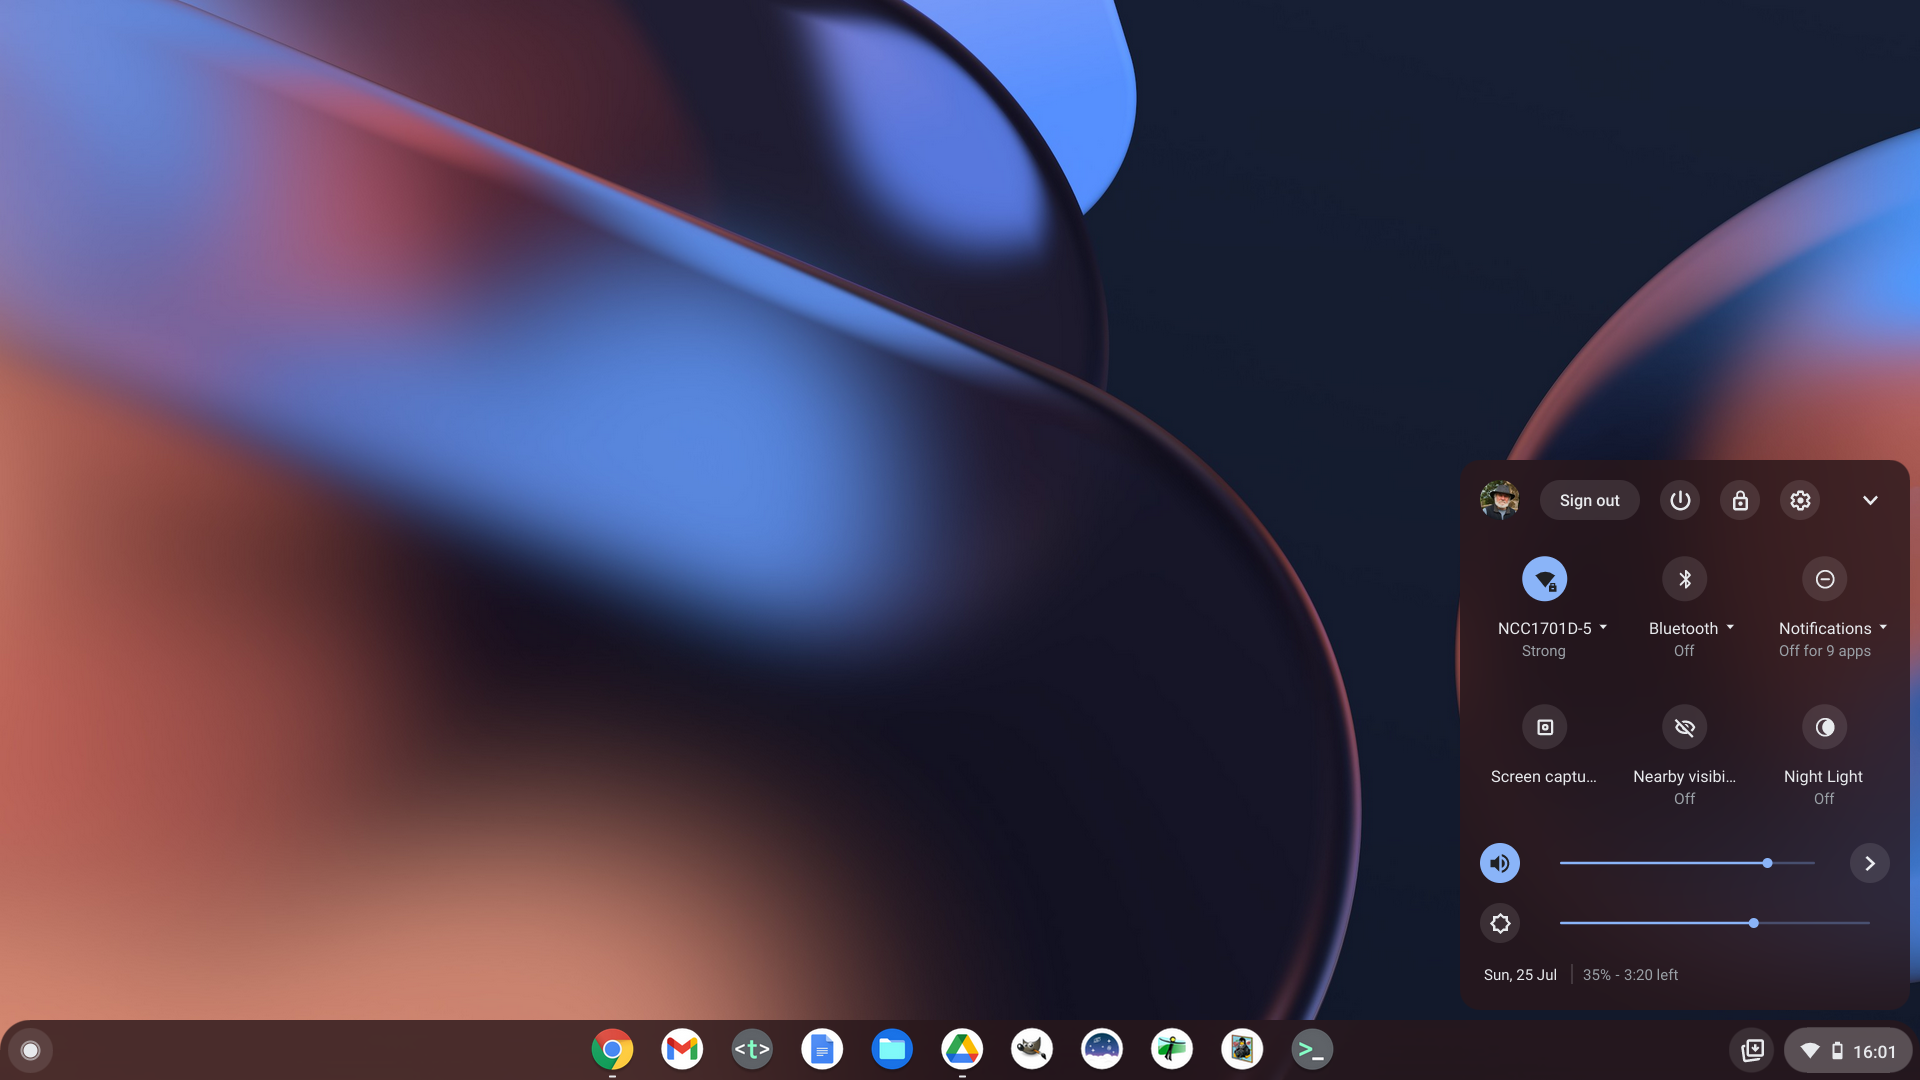Expand Bluetooth options with its dropdown arrow
The image size is (1920, 1080).
click(1732, 628)
